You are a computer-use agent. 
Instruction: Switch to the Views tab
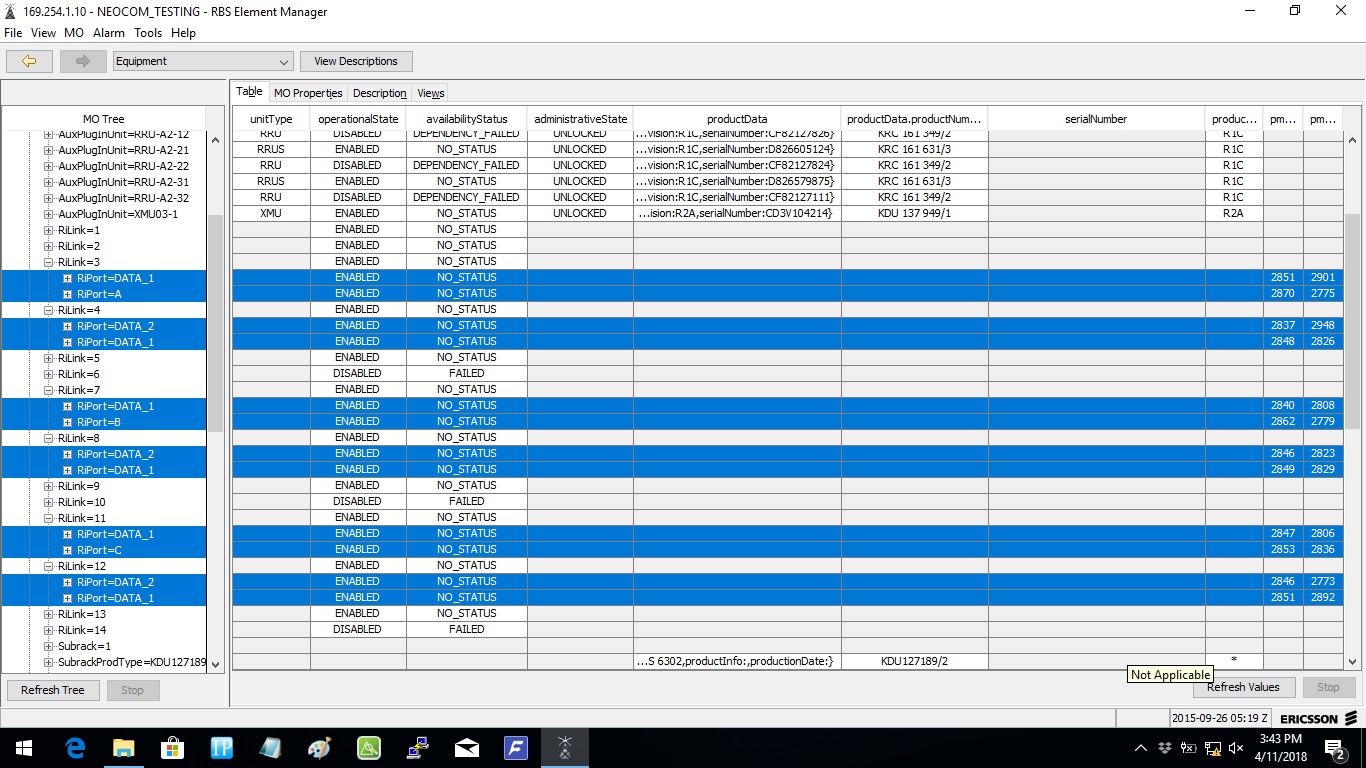(431, 93)
